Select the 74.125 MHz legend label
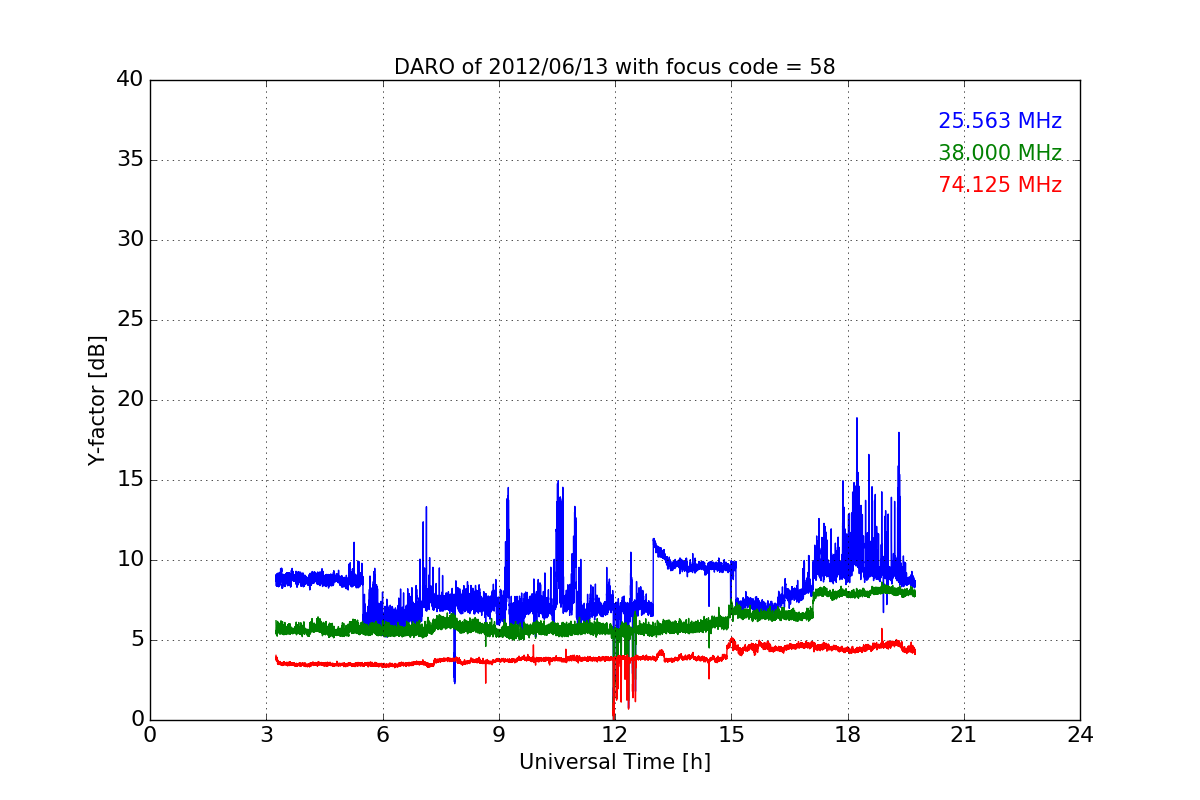Viewport: 1200px width, 800px height. 1000,185
